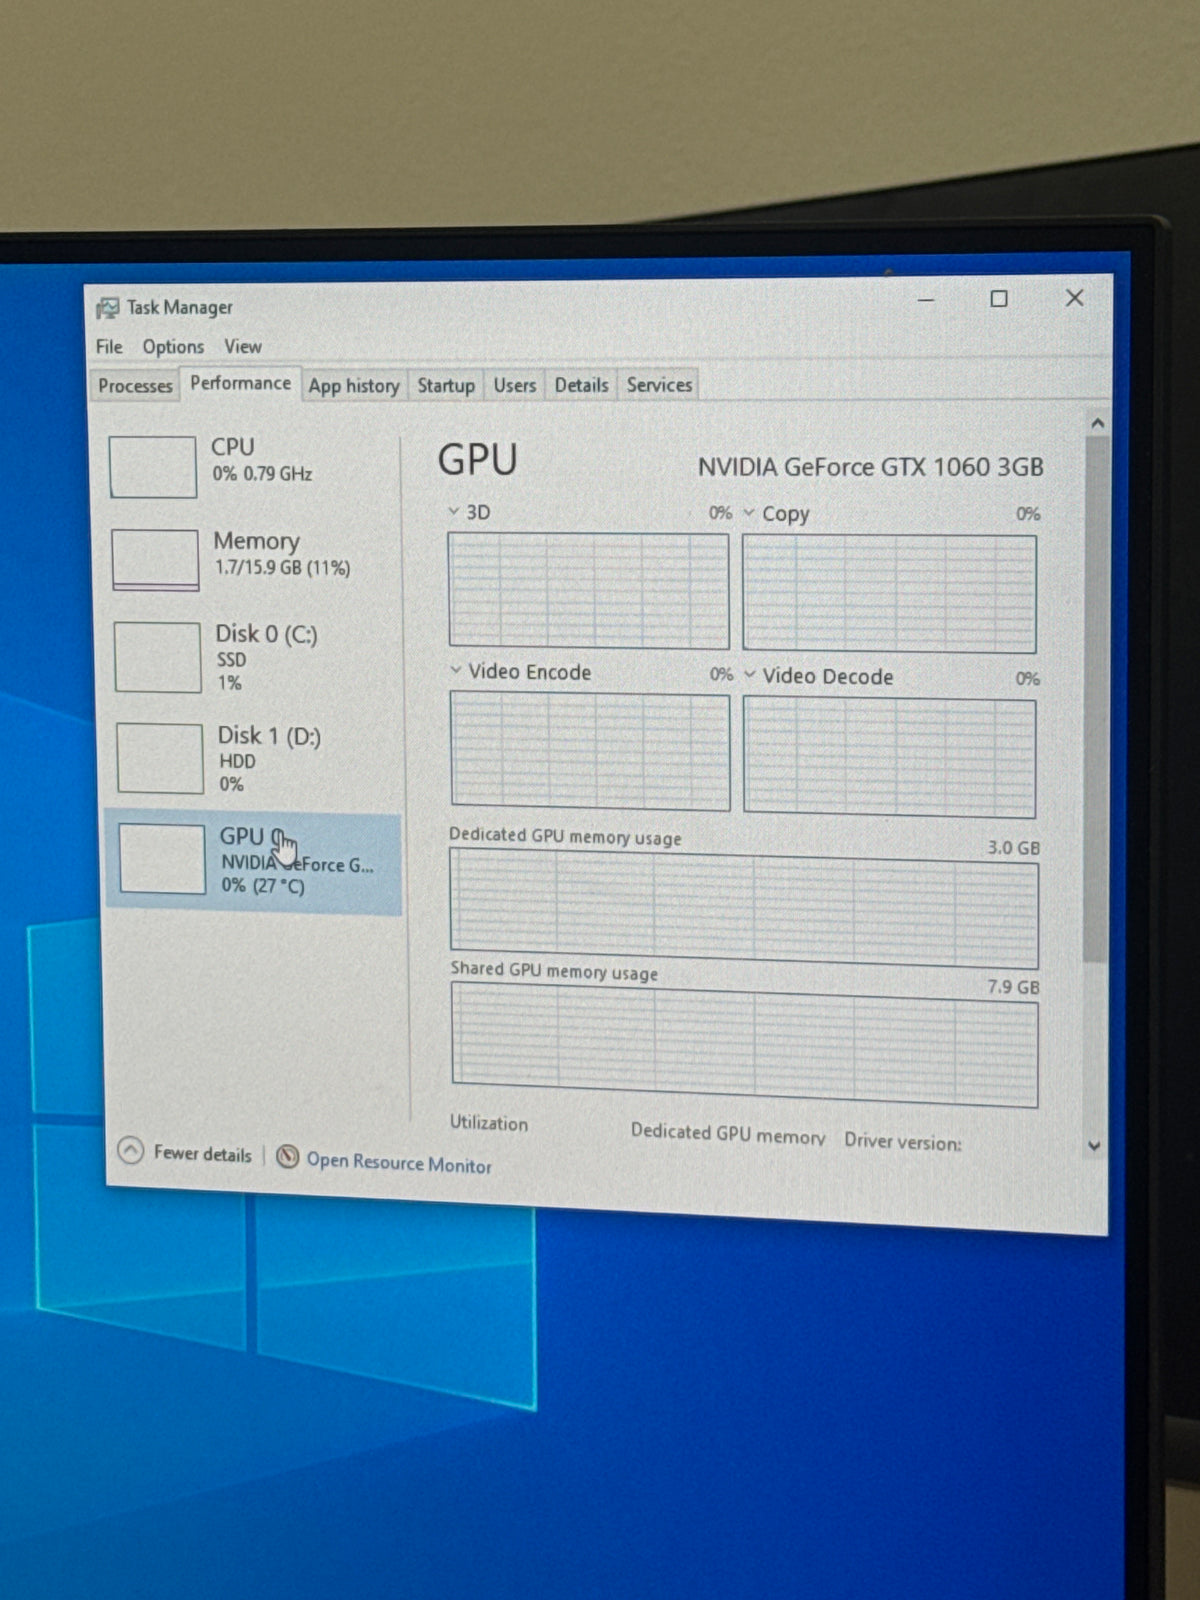The width and height of the screenshot is (1200, 1600).
Task: Go to the Users tab
Action: tap(515, 385)
